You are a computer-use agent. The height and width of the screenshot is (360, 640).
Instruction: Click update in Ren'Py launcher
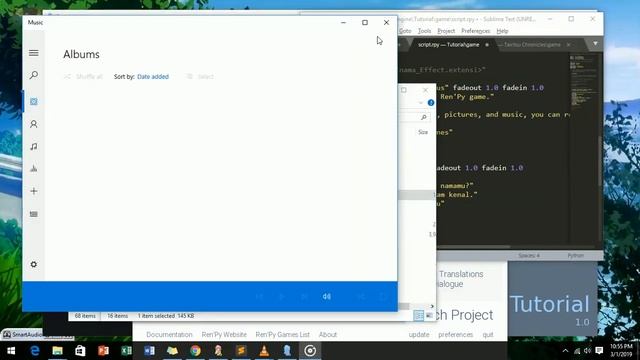pyautogui.click(x=419, y=335)
